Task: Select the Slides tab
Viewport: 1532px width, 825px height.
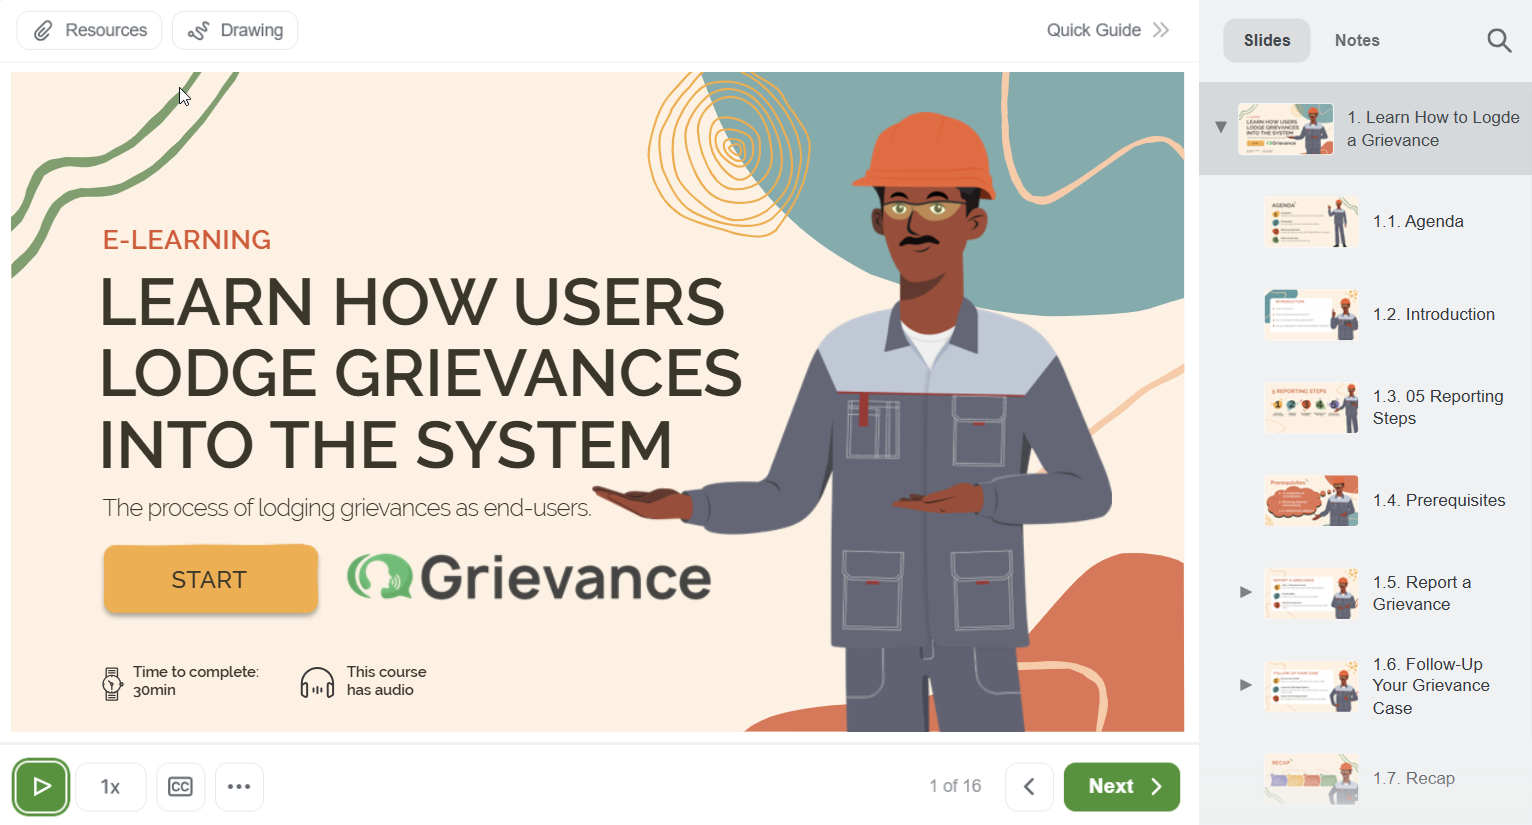Action: pyautogui.click(x=1266, y=40)
